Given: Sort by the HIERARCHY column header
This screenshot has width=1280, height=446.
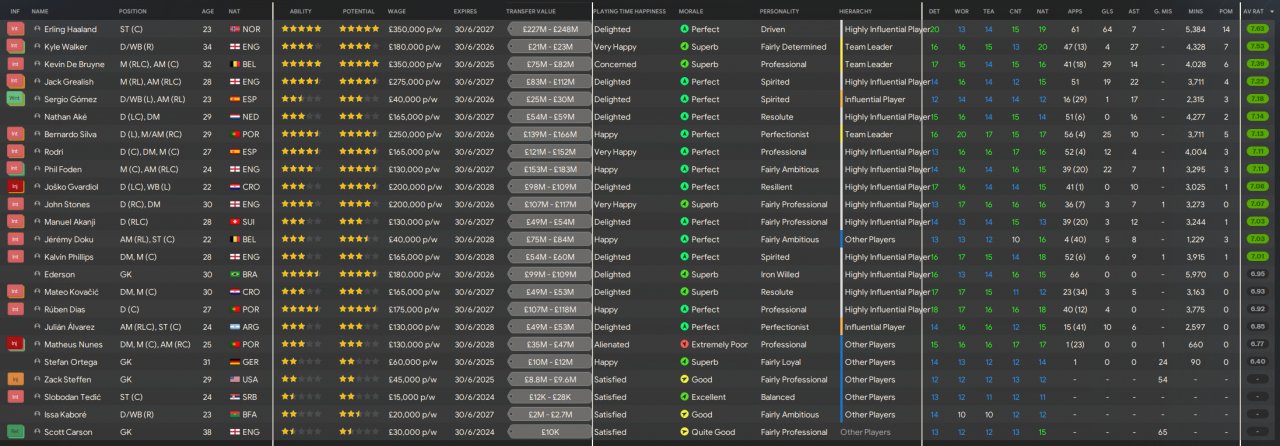Looking at the screenshot, I should (x=855, y=11).
